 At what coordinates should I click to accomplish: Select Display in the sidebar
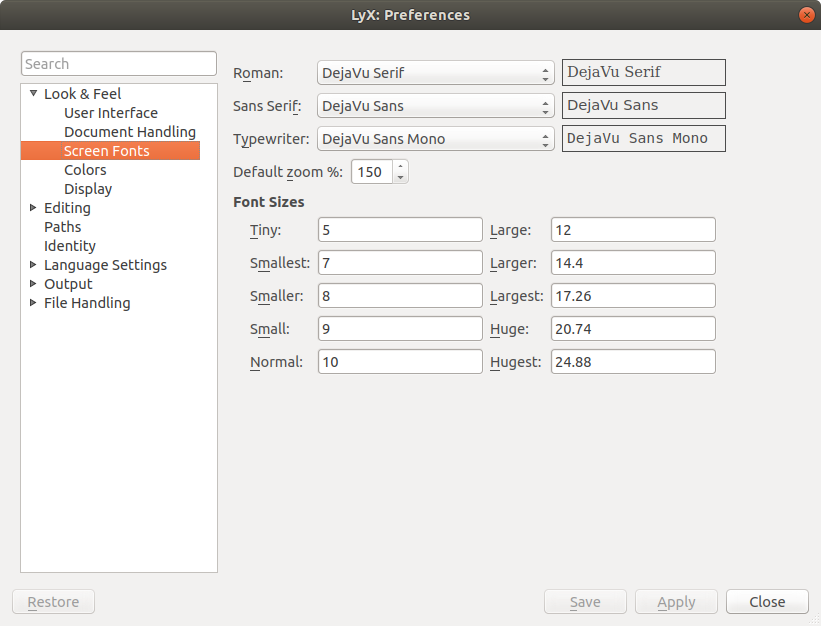tap(88, 189)
